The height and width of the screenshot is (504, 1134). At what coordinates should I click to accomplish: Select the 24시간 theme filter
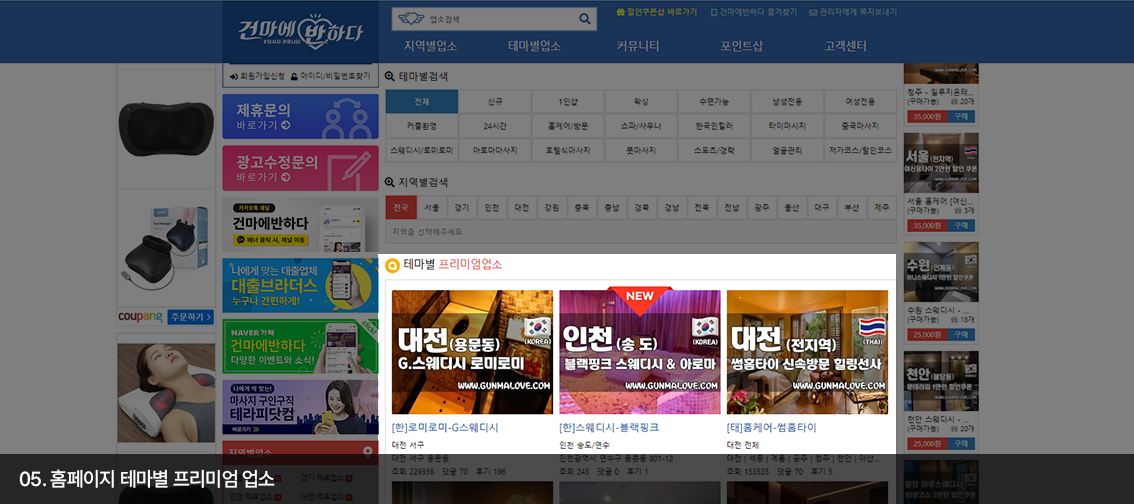click(495, 127)
